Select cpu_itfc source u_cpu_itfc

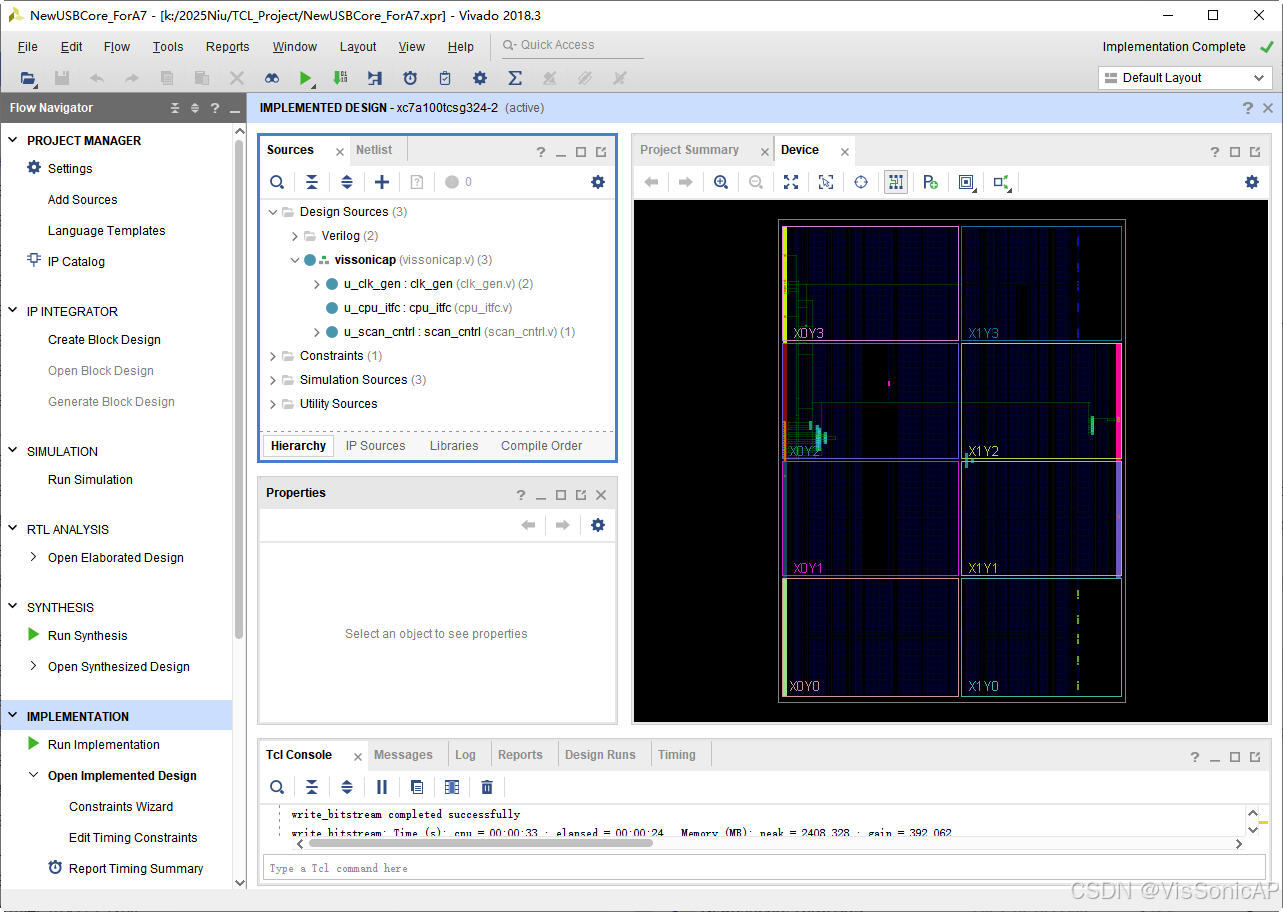[x=428, y=308]
